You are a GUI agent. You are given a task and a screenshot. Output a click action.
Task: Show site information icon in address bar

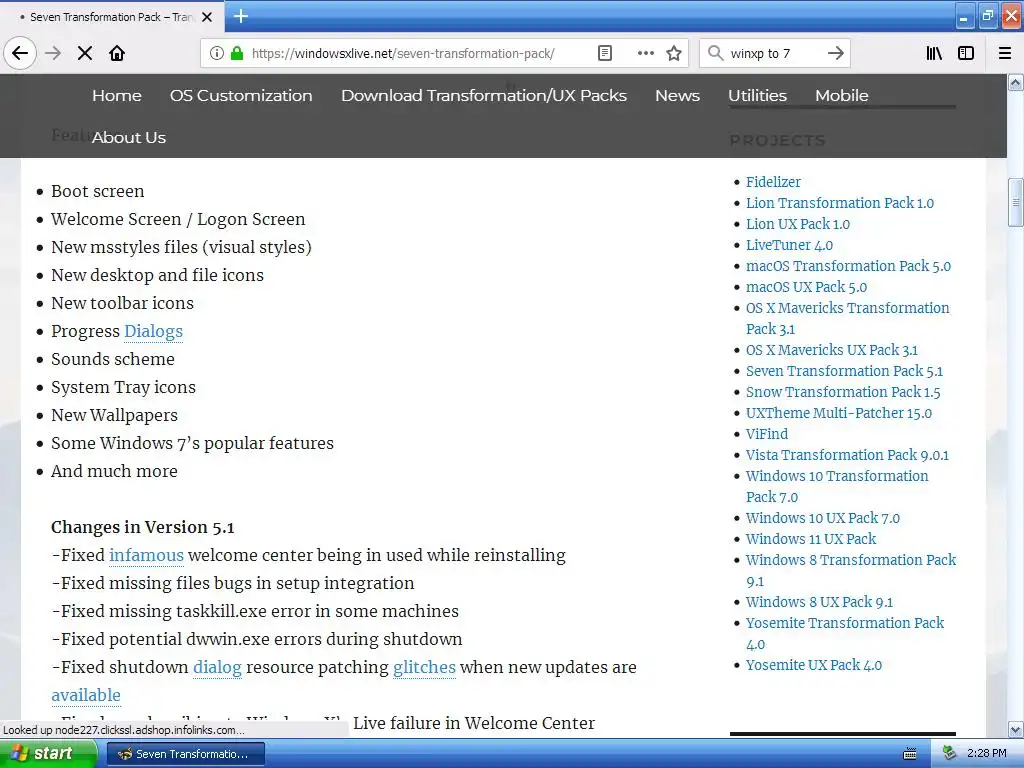pos(217,53)
